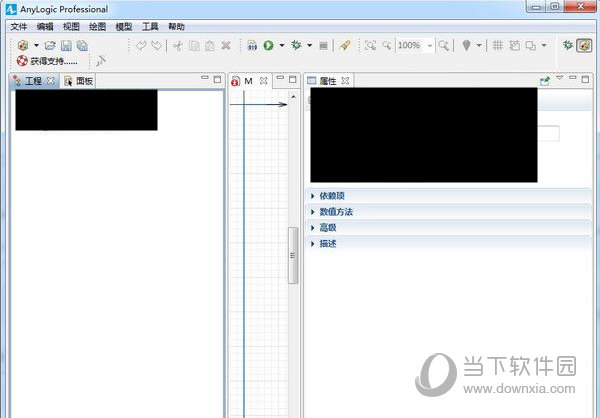Viewport: 600px width, 418px height.
Task: Click the Stop execution icon
Action: (323, 46)
